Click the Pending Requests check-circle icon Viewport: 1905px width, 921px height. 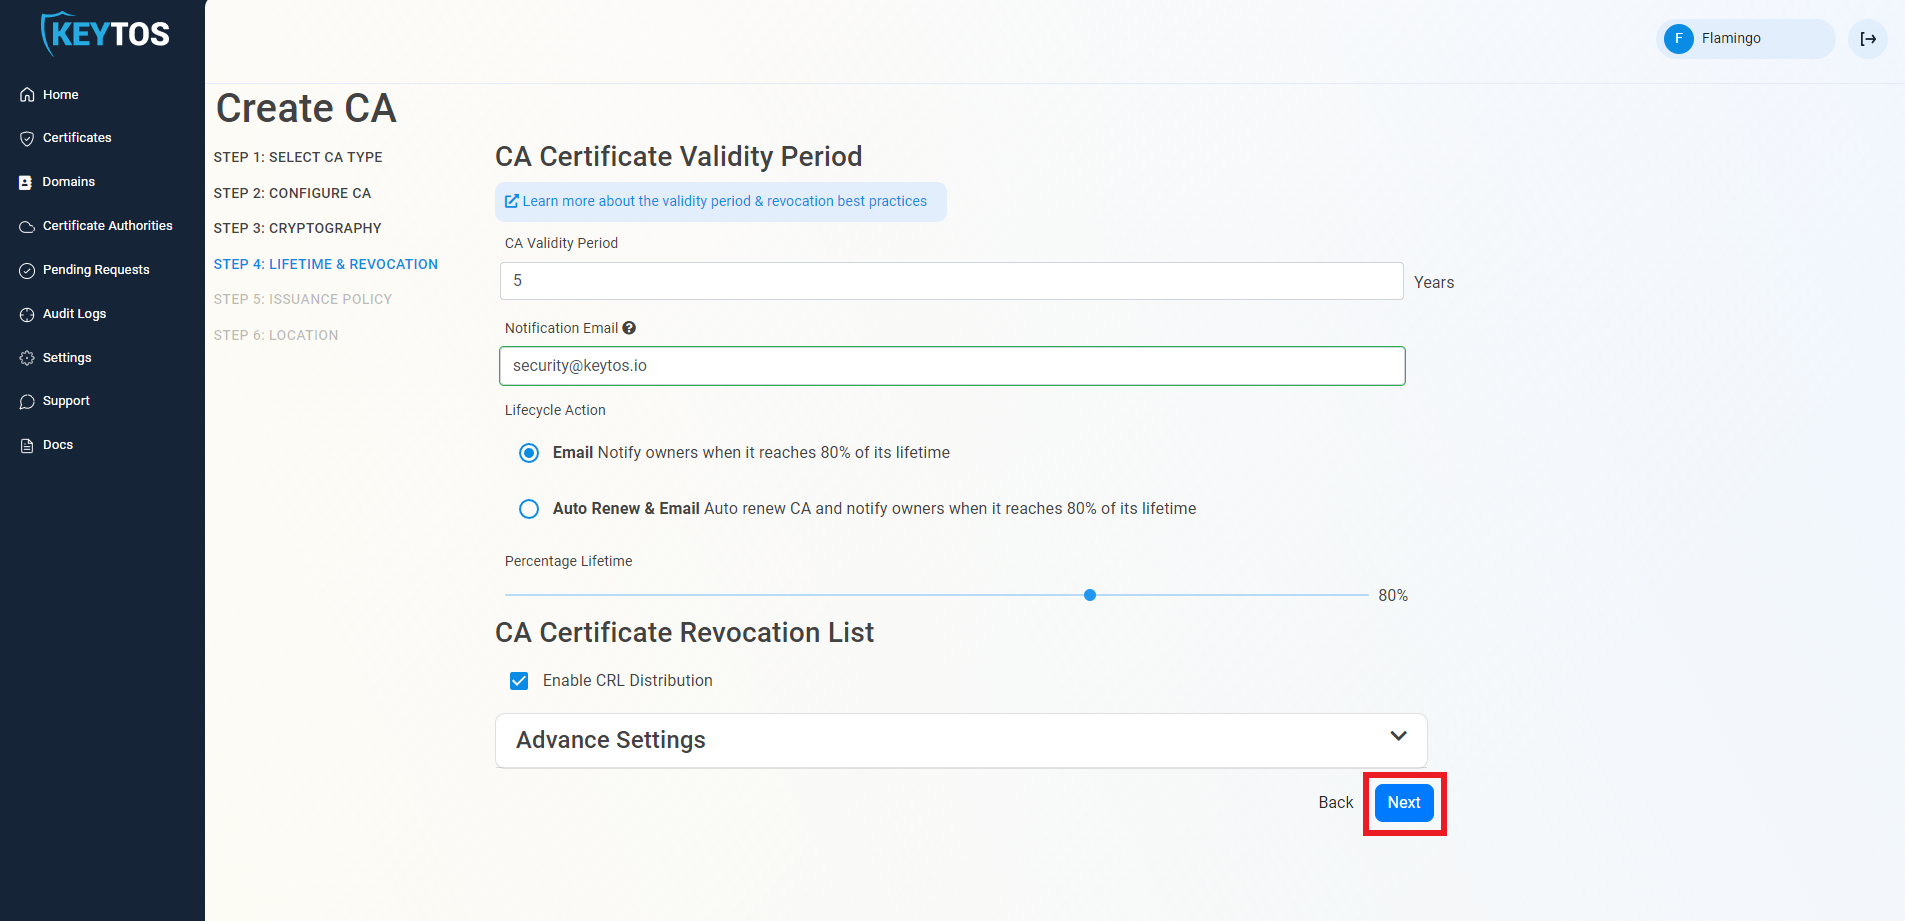(x=27, y=270)
